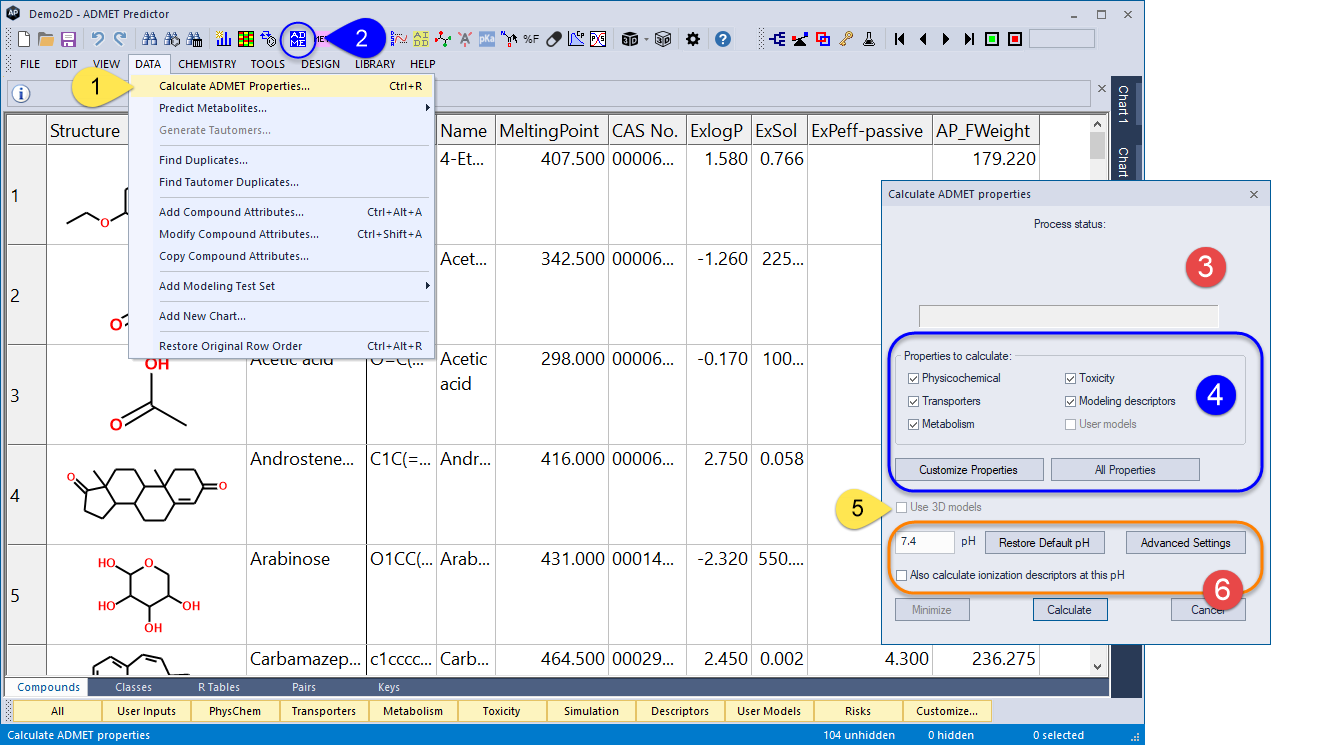
Task: Click the %F bioavailability toolbar icon
Action: (531, 39)
